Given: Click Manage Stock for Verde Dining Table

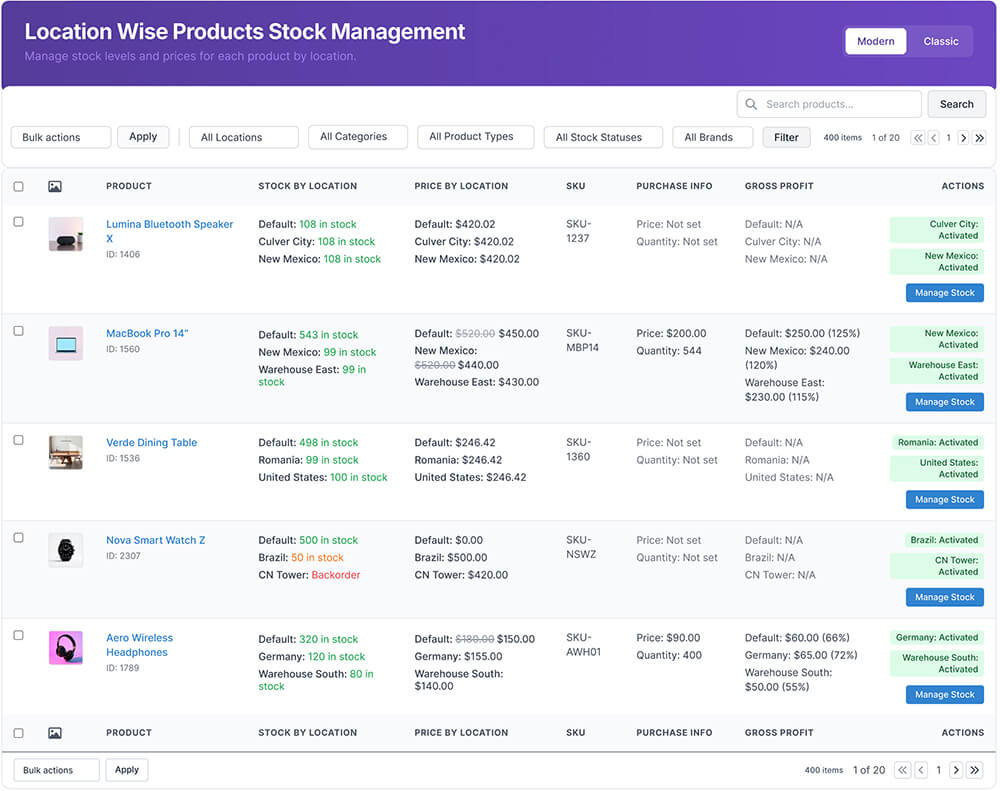Looking at the screenshot, I should (x=944, y=499).
